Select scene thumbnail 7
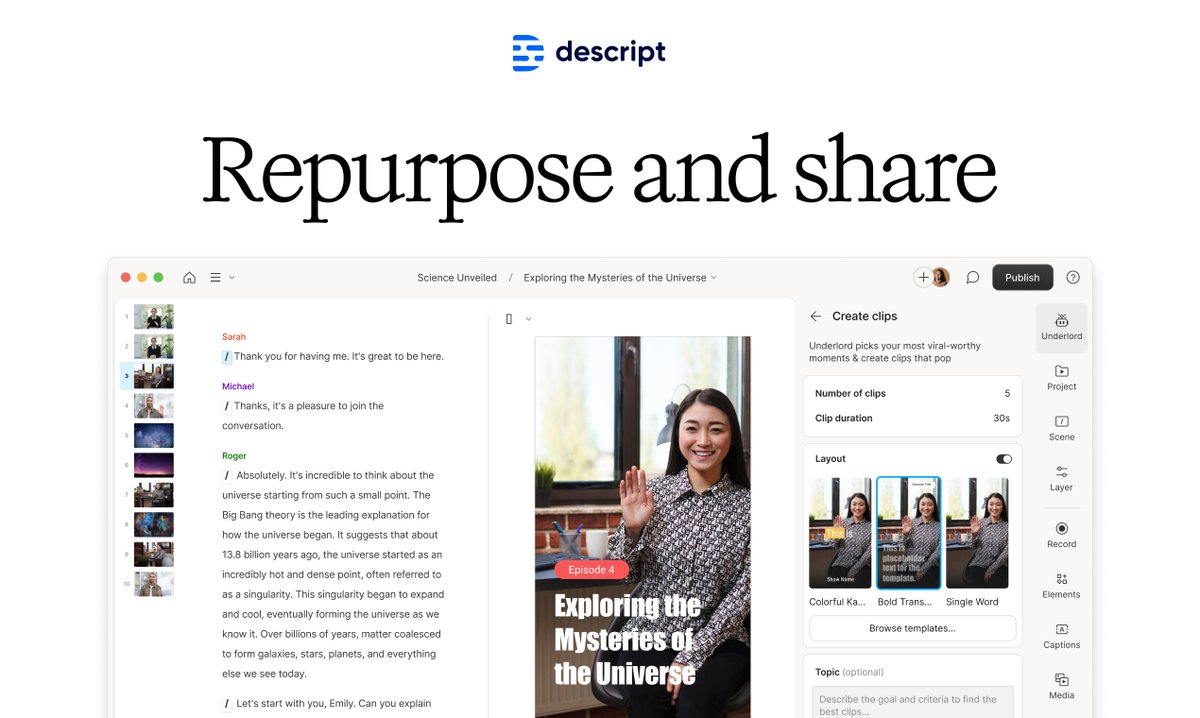This screenshot has height=718, width=1200. [x=154, y=495]
